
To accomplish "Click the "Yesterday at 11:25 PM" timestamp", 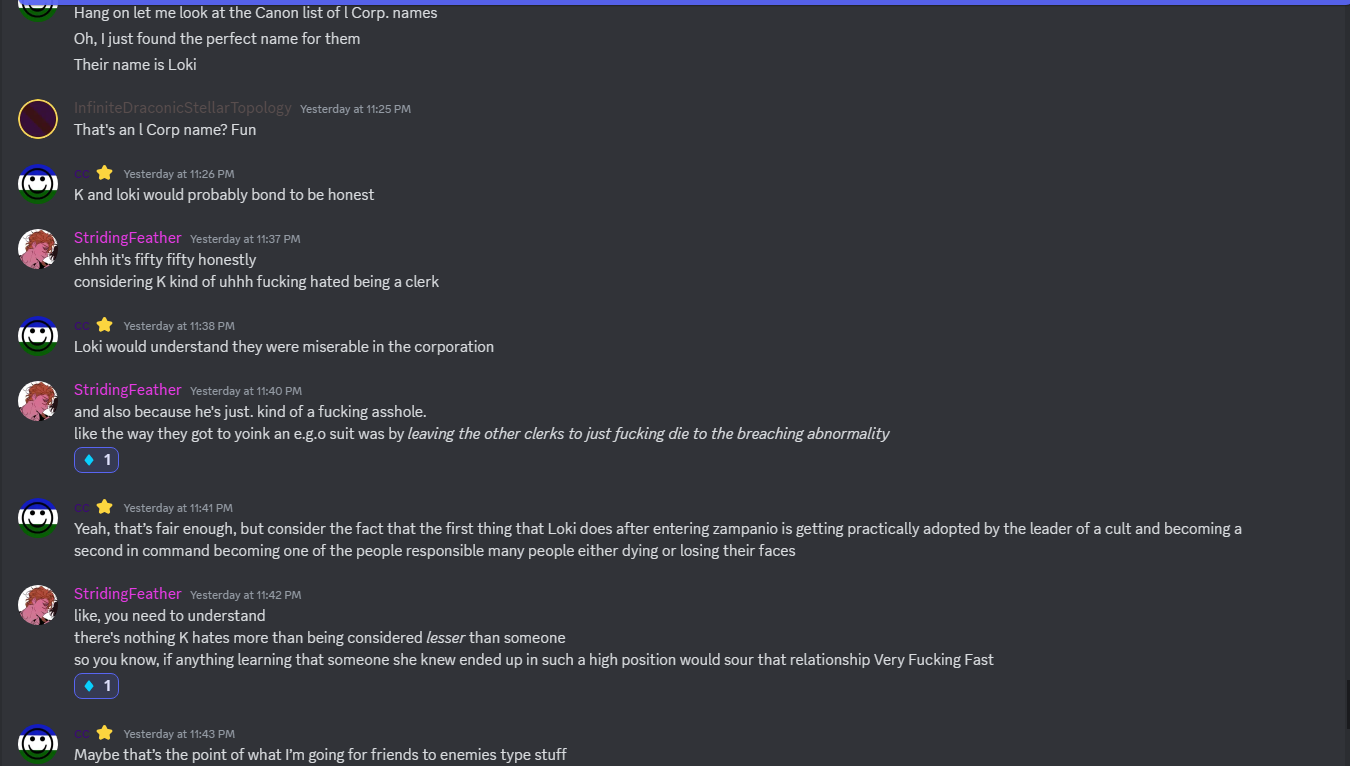I will [x=355, y=109].
